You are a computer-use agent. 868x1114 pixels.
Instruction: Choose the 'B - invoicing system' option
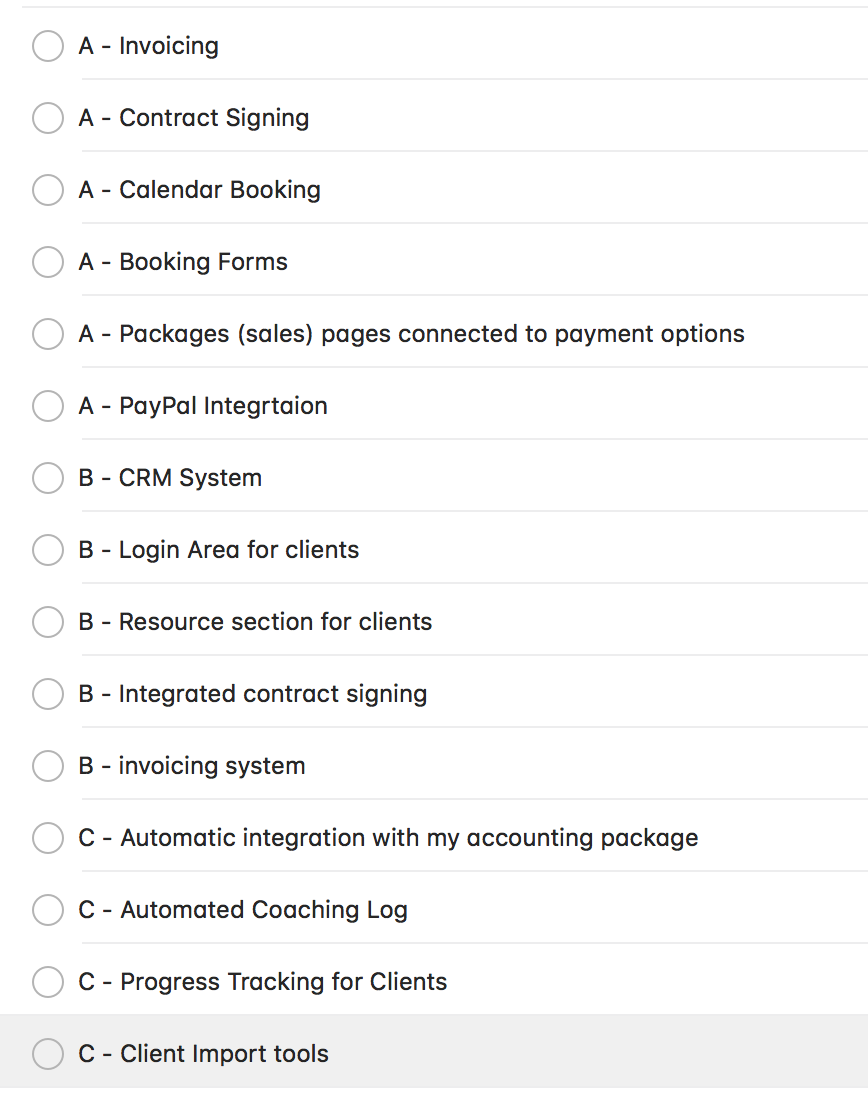coord(48,766)
